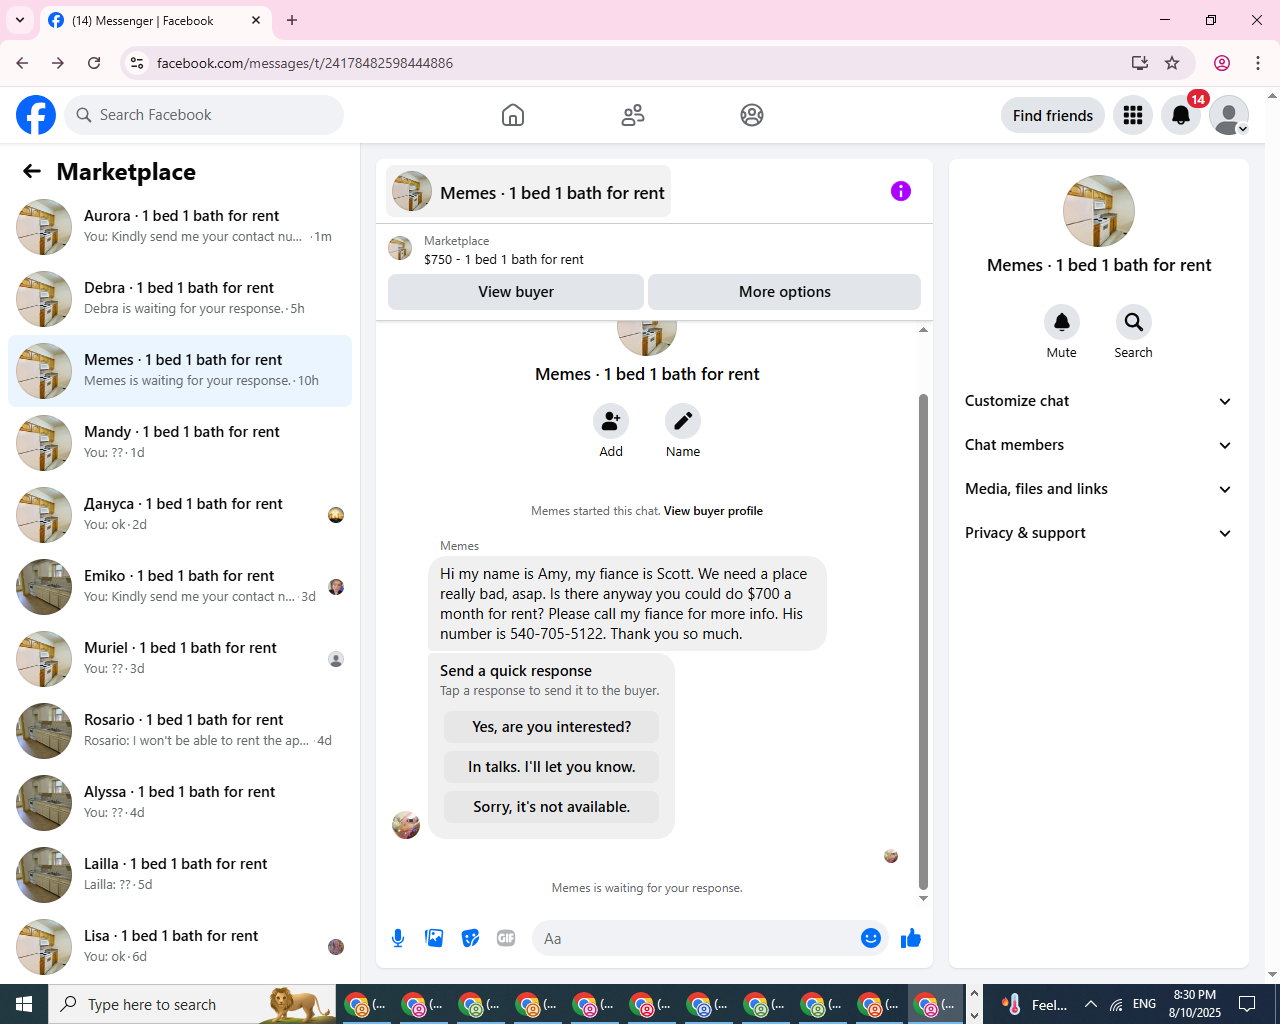This screenshot has width=1280, height=1024.
Task: Open Lisa 1 bed 1 bath chat
Action: pyautogui.click(x=180, y=947)
